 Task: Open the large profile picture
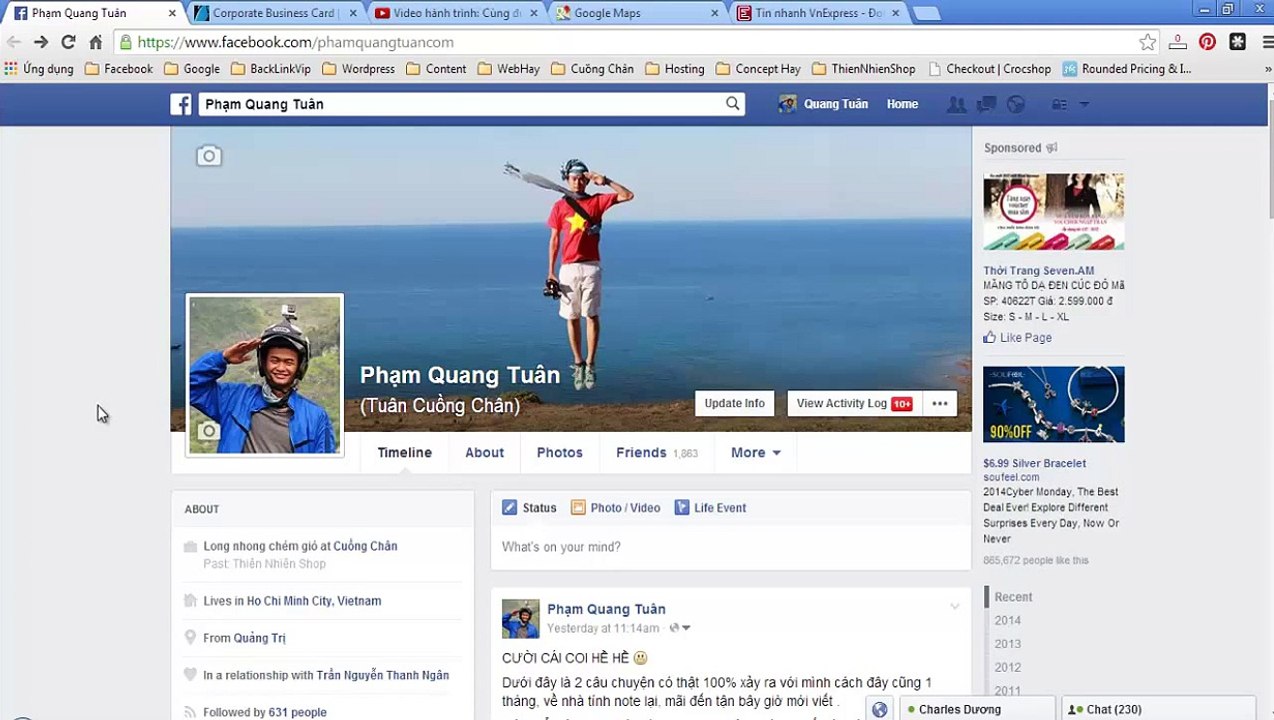click(265, 375)
